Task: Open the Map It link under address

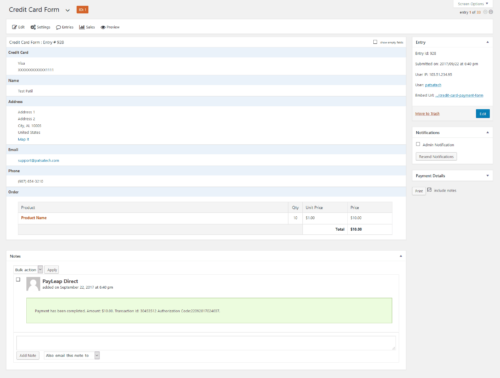Action: [23, 139]
